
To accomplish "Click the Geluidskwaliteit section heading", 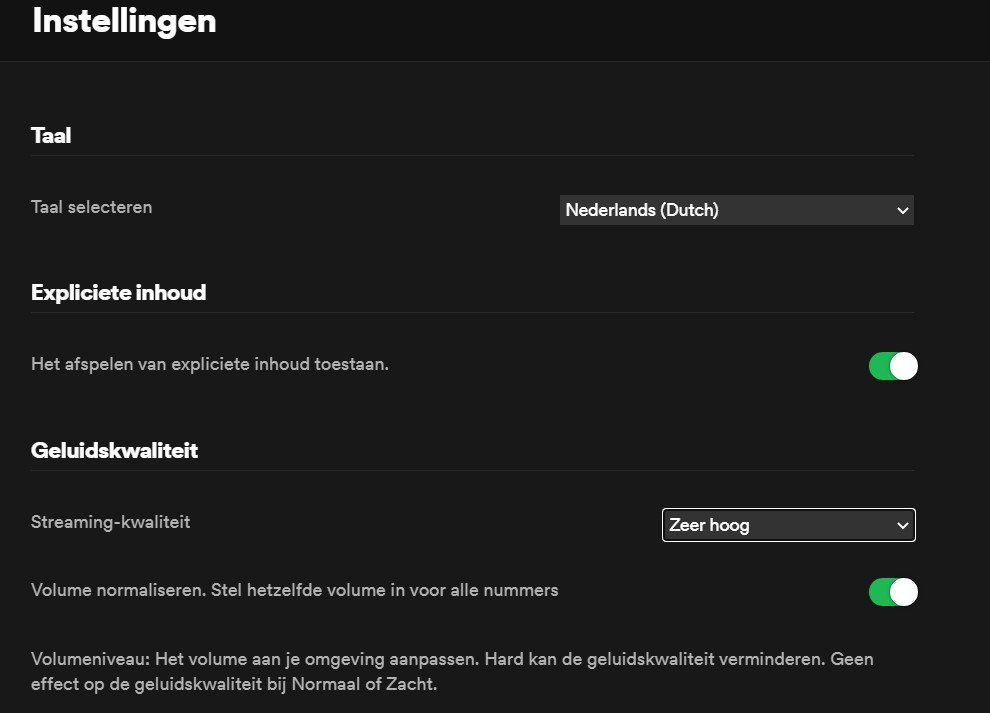I will (114, 450).
